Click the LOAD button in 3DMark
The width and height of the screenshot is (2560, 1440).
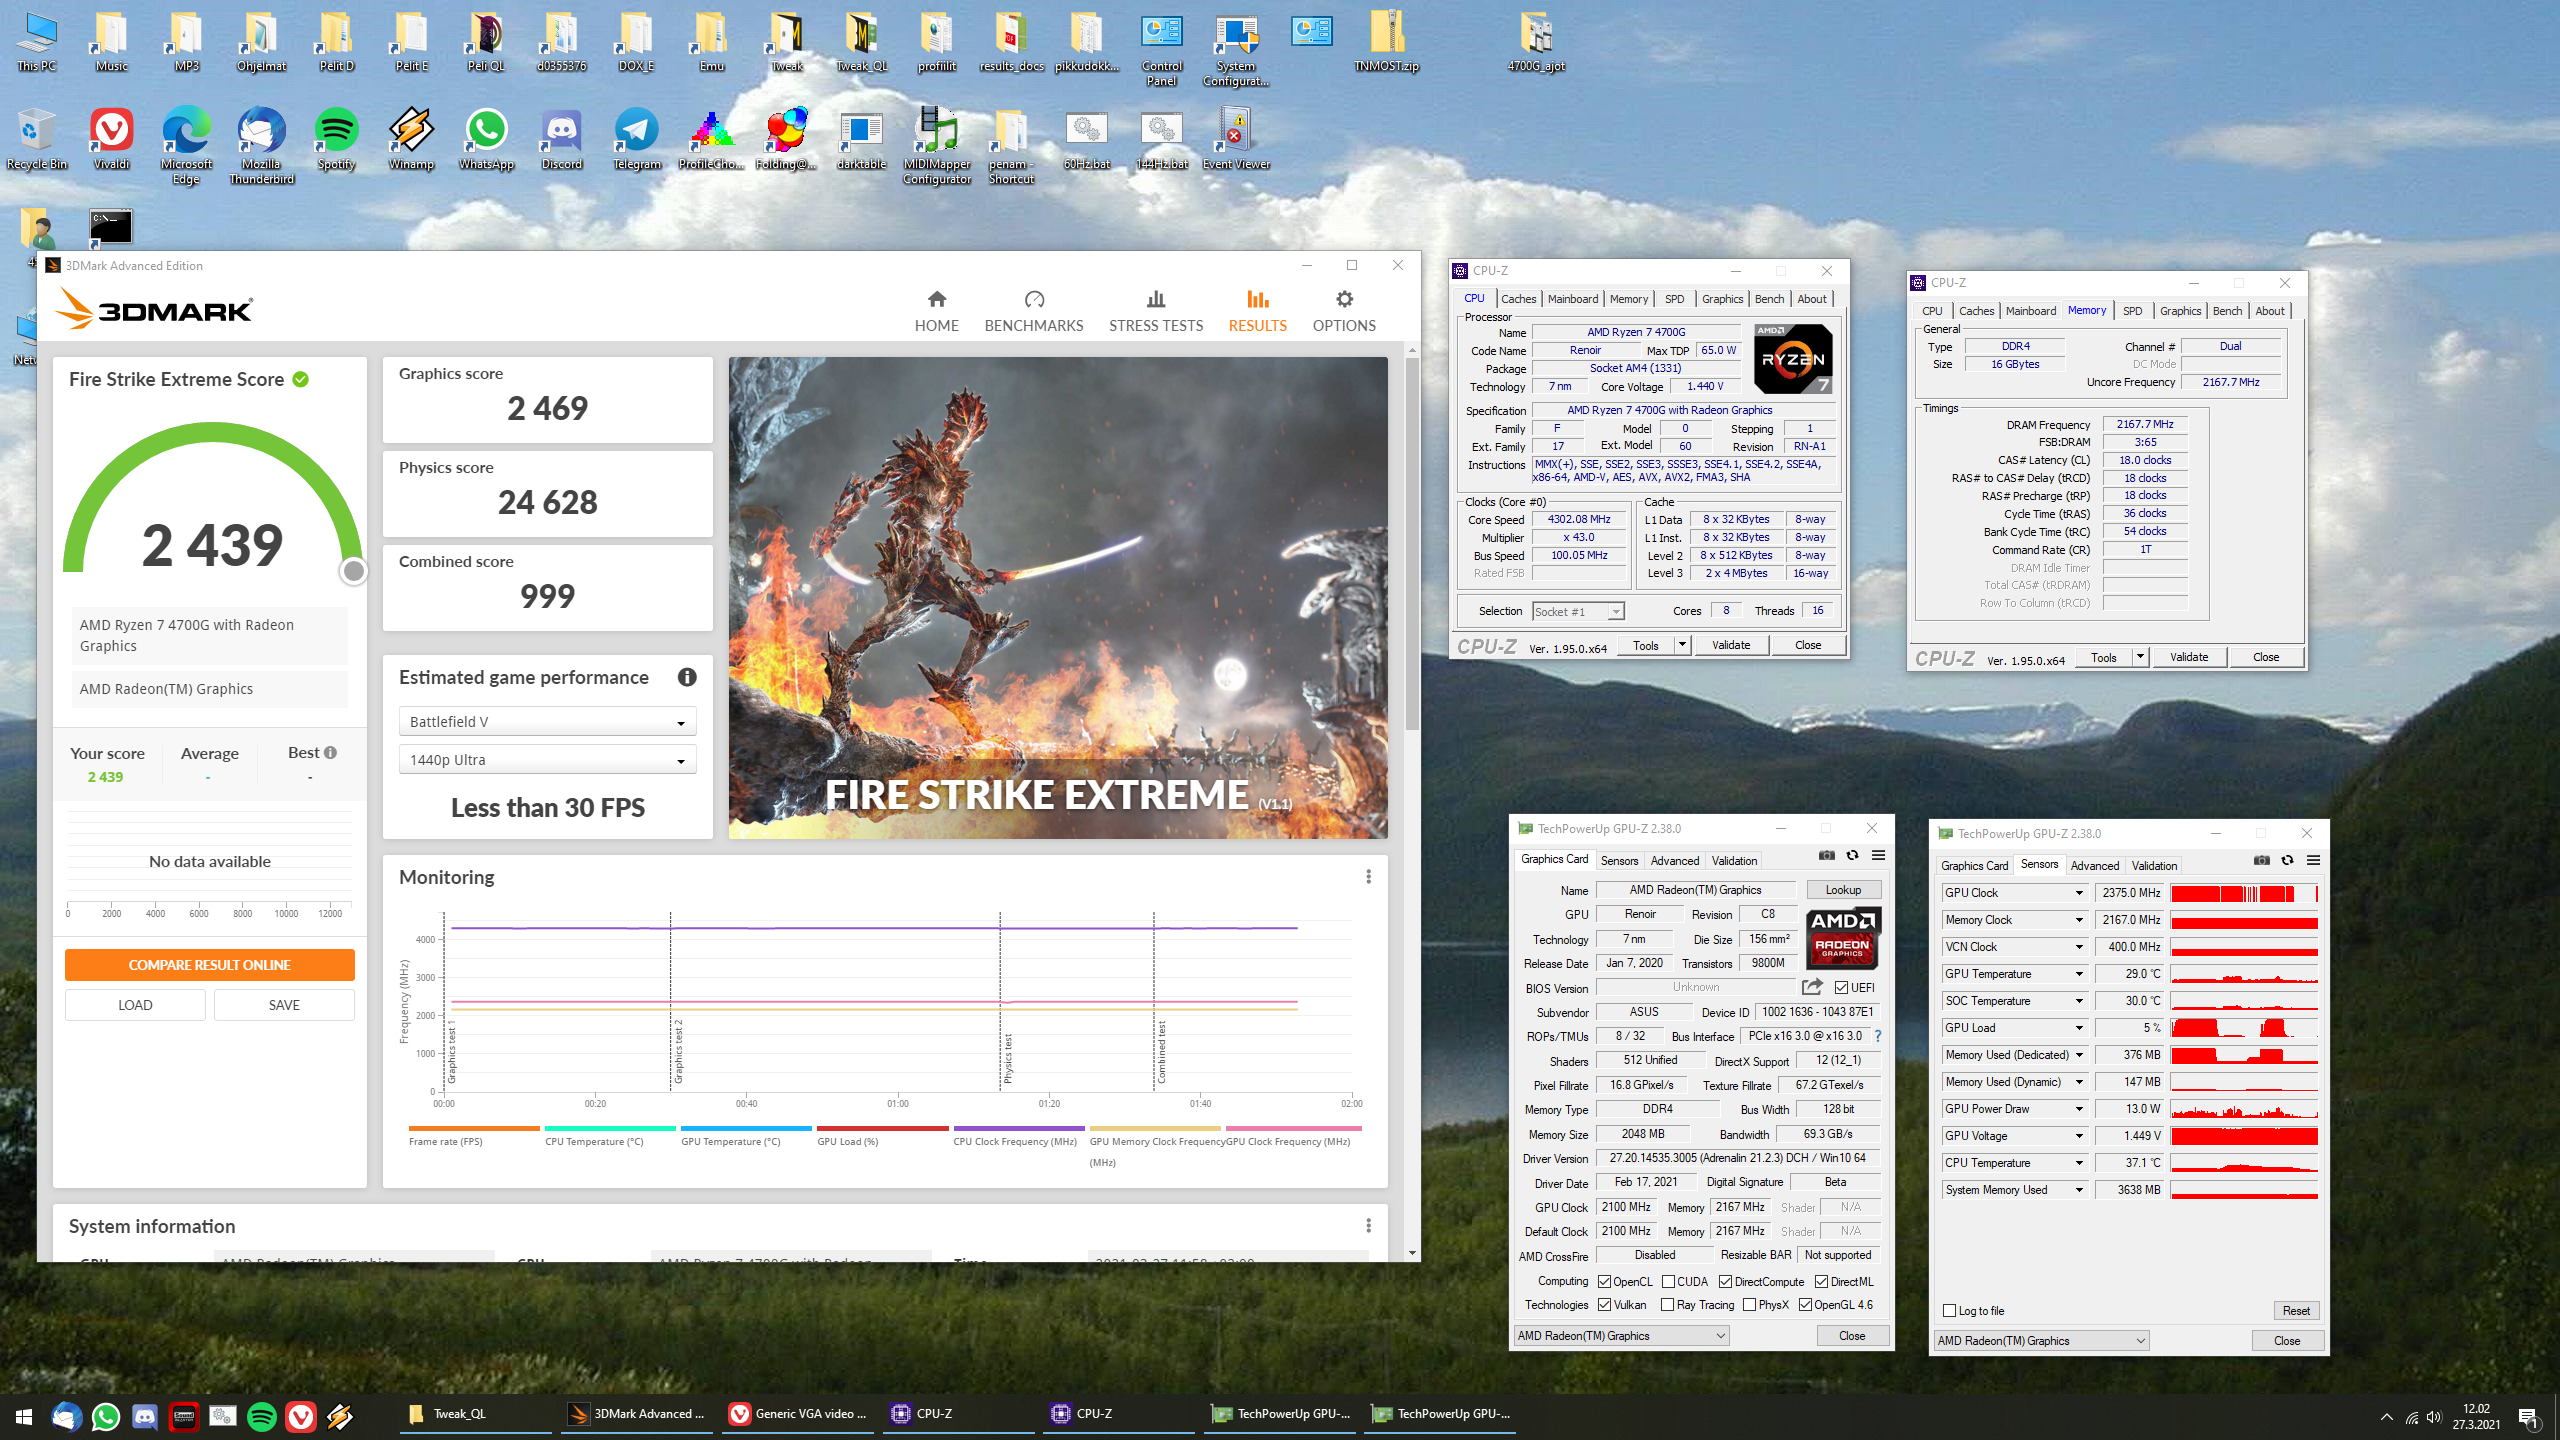point(135,1005)
